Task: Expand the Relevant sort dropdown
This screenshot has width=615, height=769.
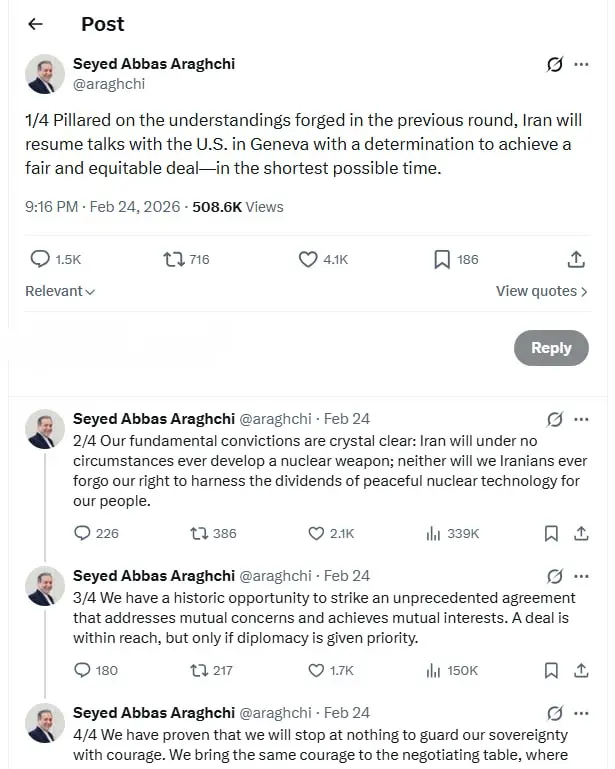Action: point(60,291)
